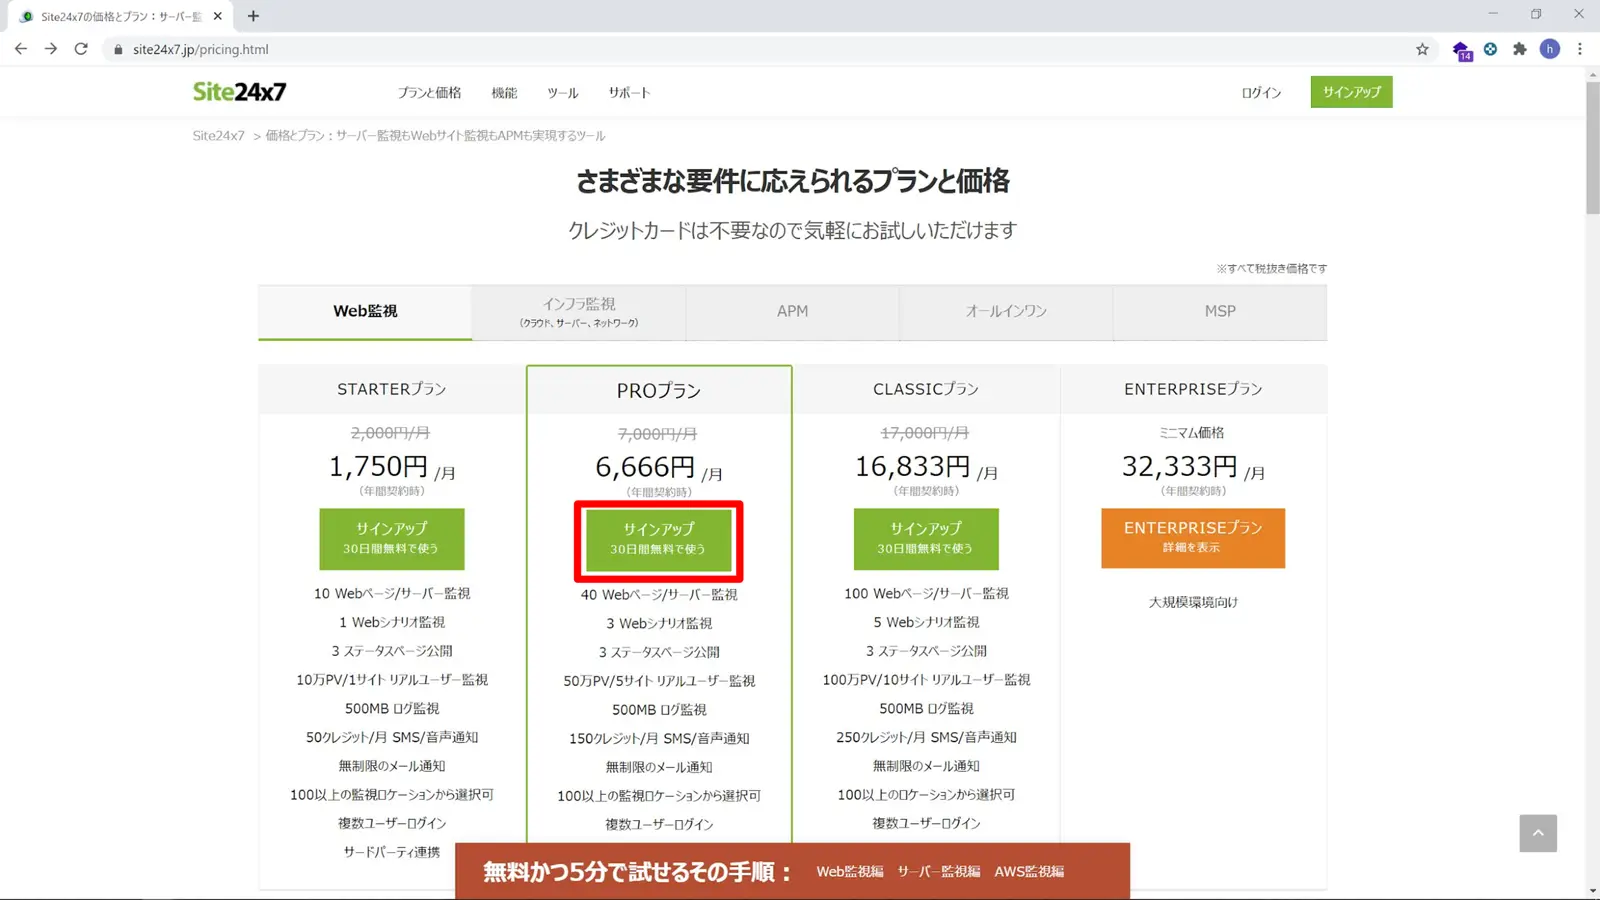This screenshot has width=1600, height=900.
Task: Go back with the browser back arrow
Action: tap(20, 49)
